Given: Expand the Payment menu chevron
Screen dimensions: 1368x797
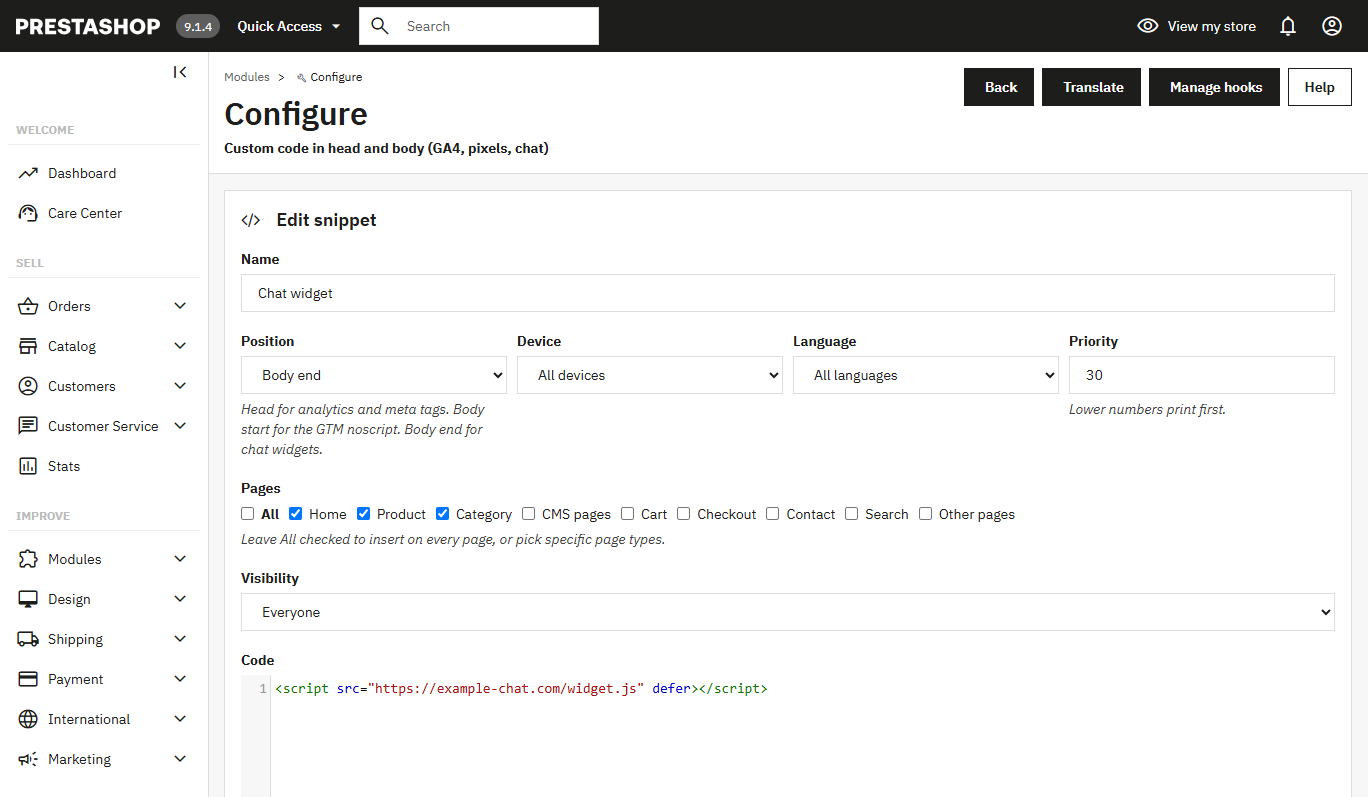Looking at the screenshot, I should tap(180, 679).
